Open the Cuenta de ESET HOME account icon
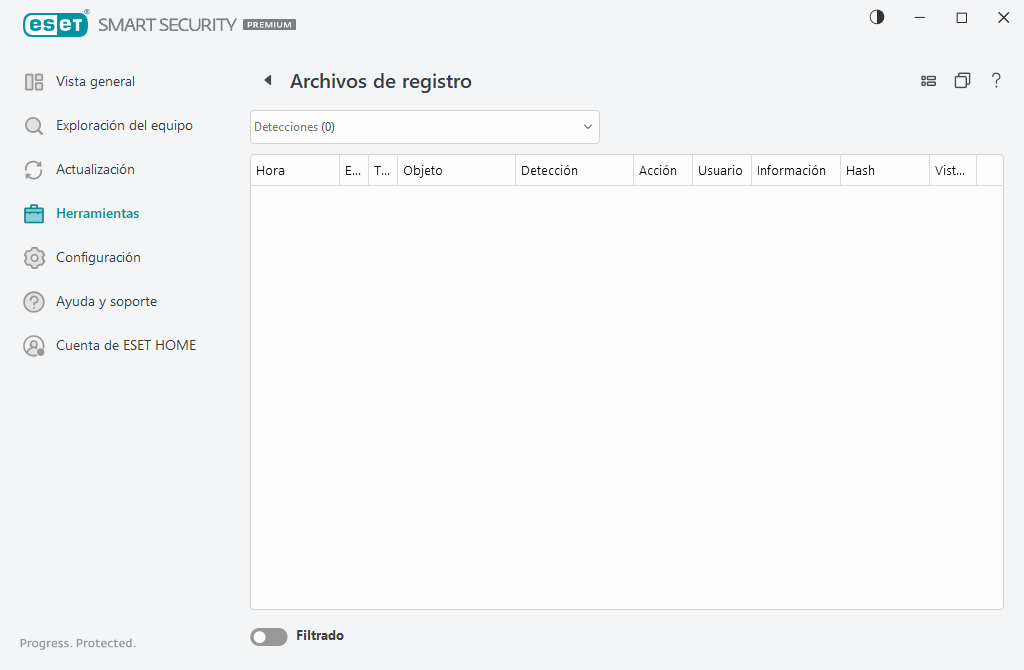Image resolution: width=1024 pixels, height=670 pixels. click(x=34, y=345)
